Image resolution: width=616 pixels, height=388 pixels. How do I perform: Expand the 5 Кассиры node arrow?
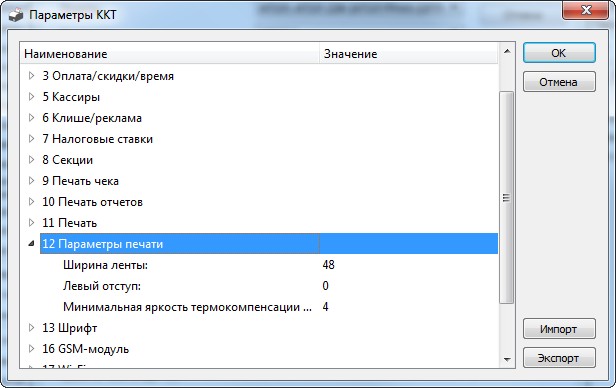[x=31, y=97]
